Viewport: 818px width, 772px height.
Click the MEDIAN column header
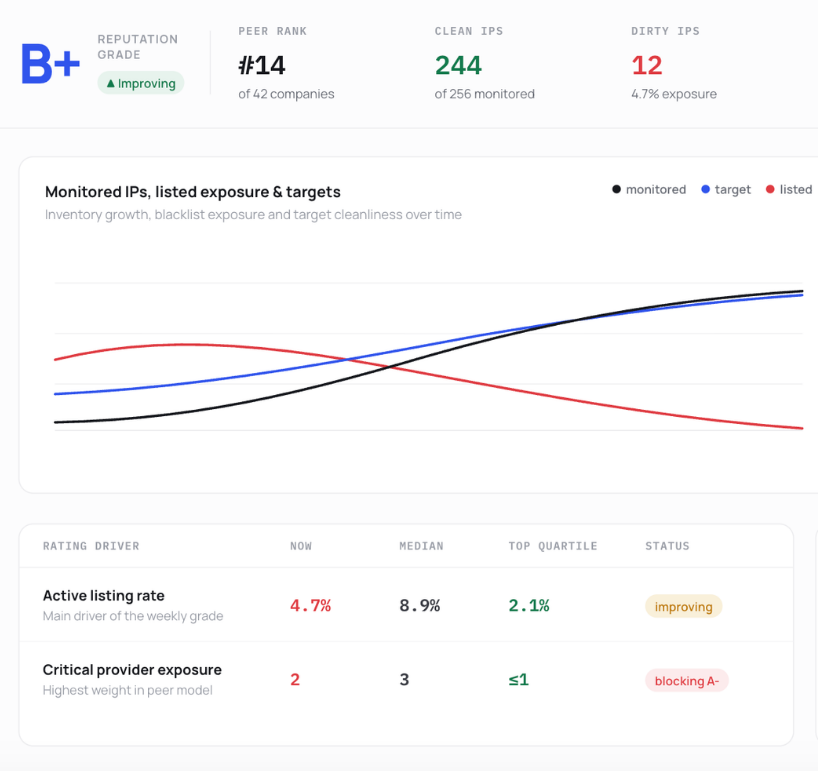pyautogui.click(x=422, y=546)
